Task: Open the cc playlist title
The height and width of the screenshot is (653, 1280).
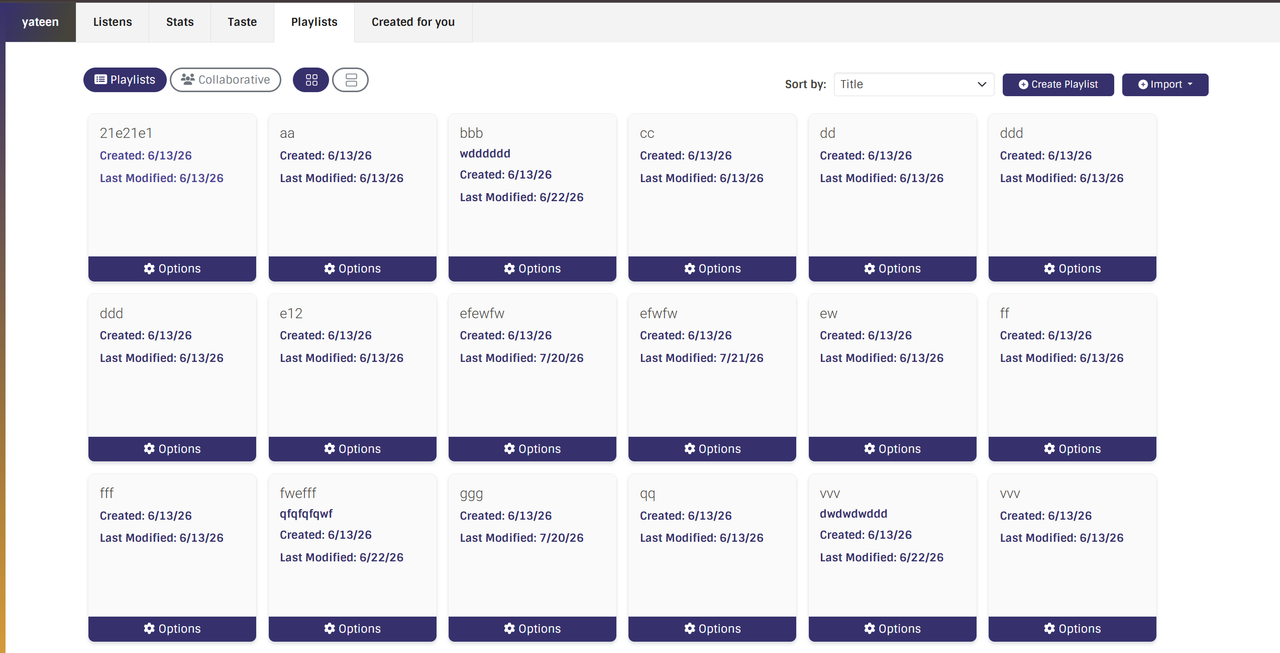Action: (647, 133)
